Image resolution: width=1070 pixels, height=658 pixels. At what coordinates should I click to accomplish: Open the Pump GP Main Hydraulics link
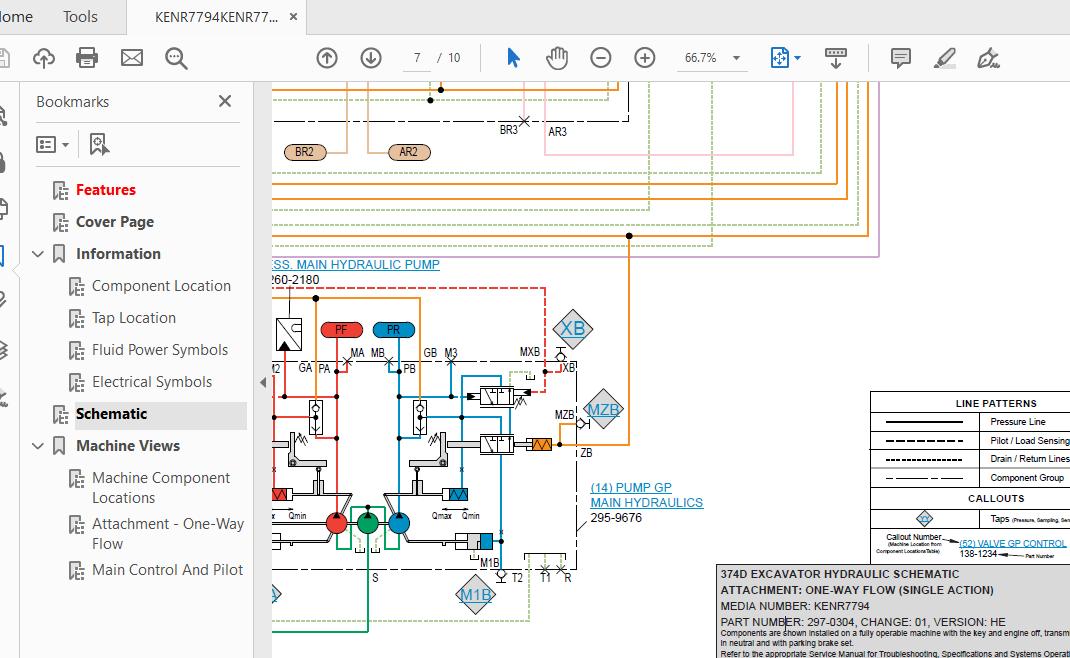646,495
